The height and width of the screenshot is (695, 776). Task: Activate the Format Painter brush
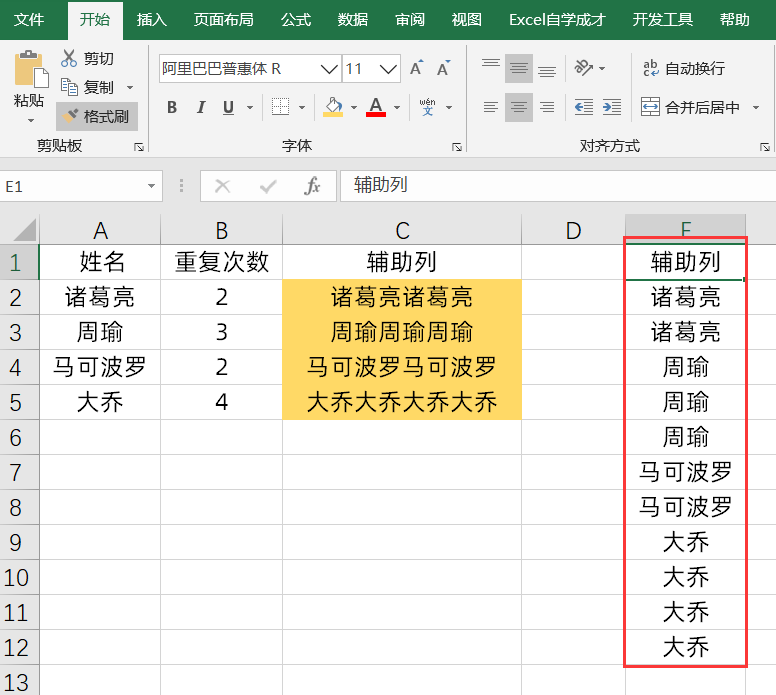(x=97, y=116)
